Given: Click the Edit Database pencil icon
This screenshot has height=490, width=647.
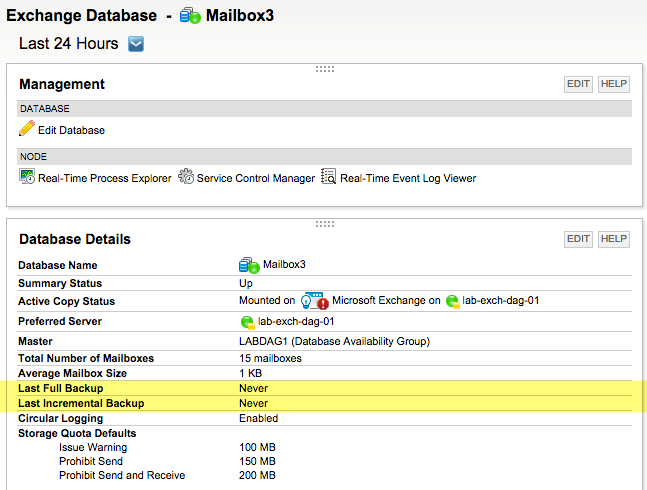Looking at the screenshot, I should point(27,128).
